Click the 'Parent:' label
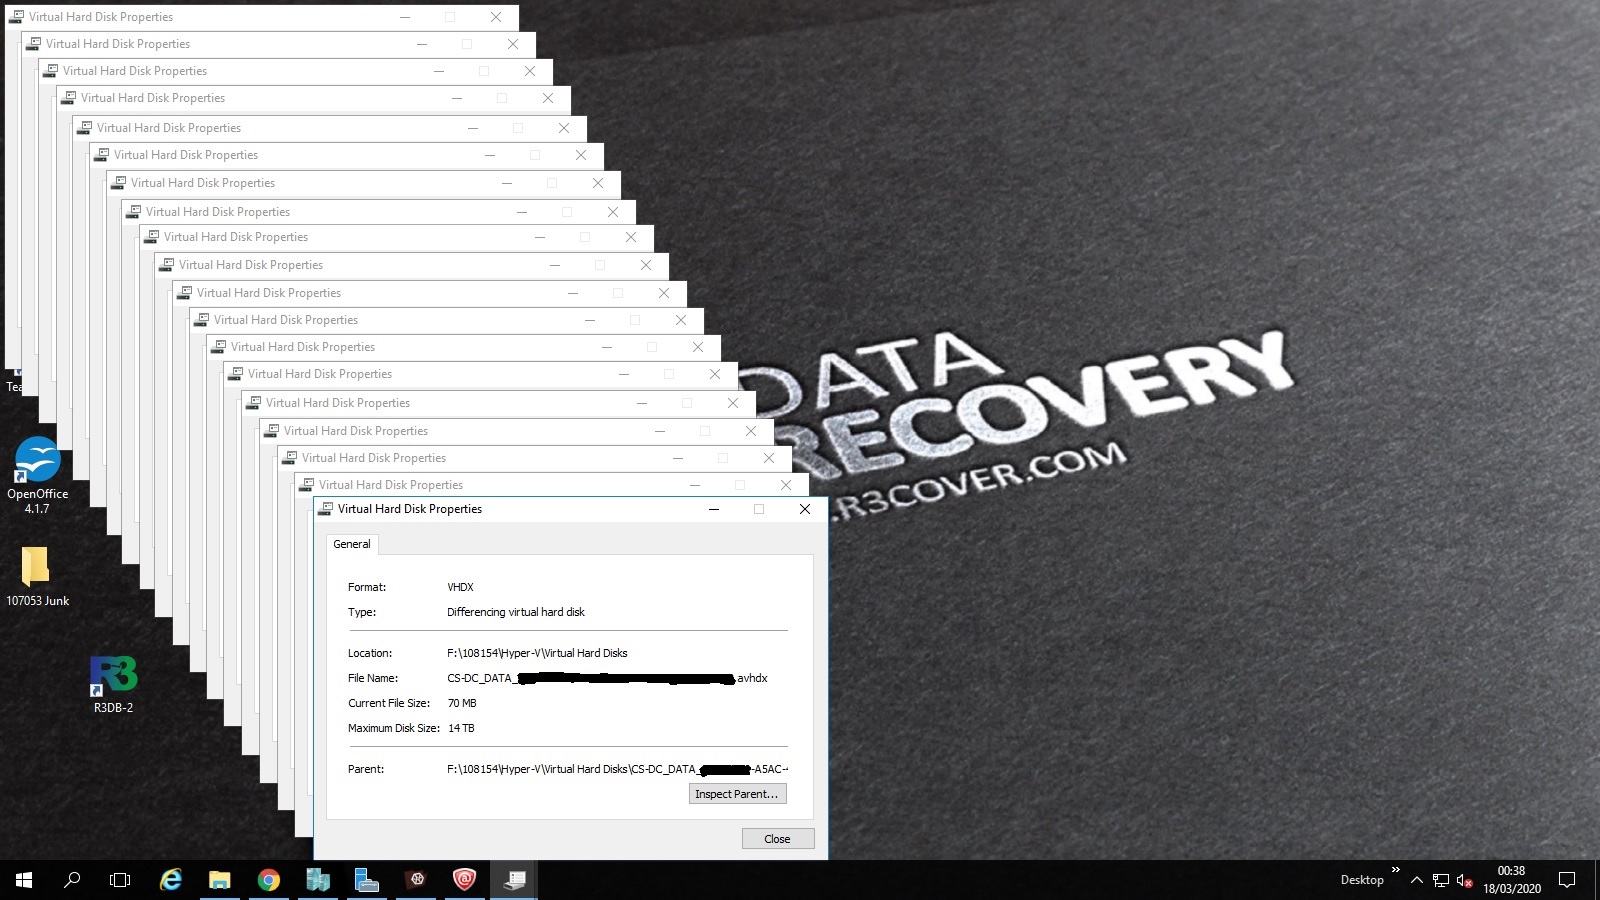The image size is (1600, 900). (366, 769)
